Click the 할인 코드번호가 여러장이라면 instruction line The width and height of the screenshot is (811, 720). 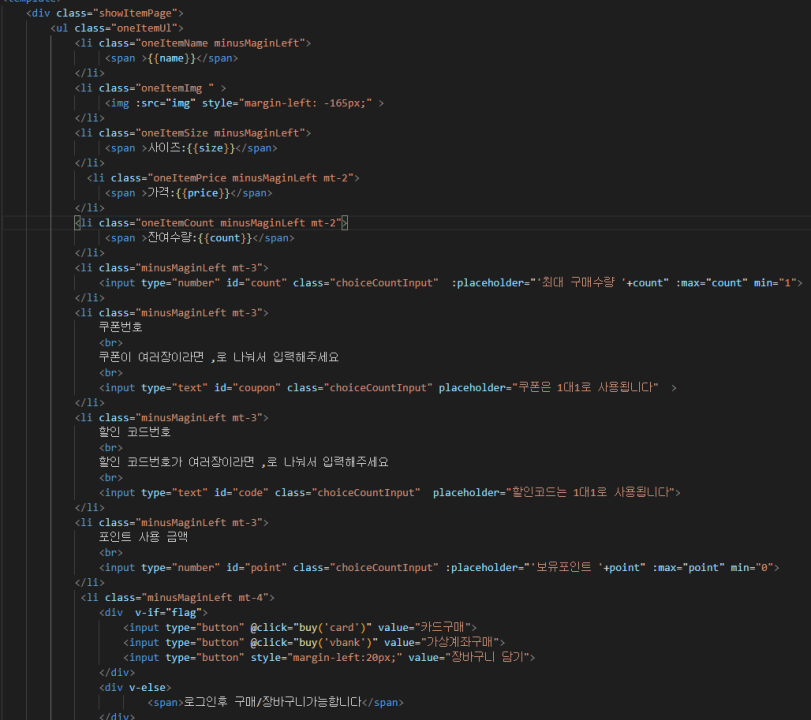(244, 462)
